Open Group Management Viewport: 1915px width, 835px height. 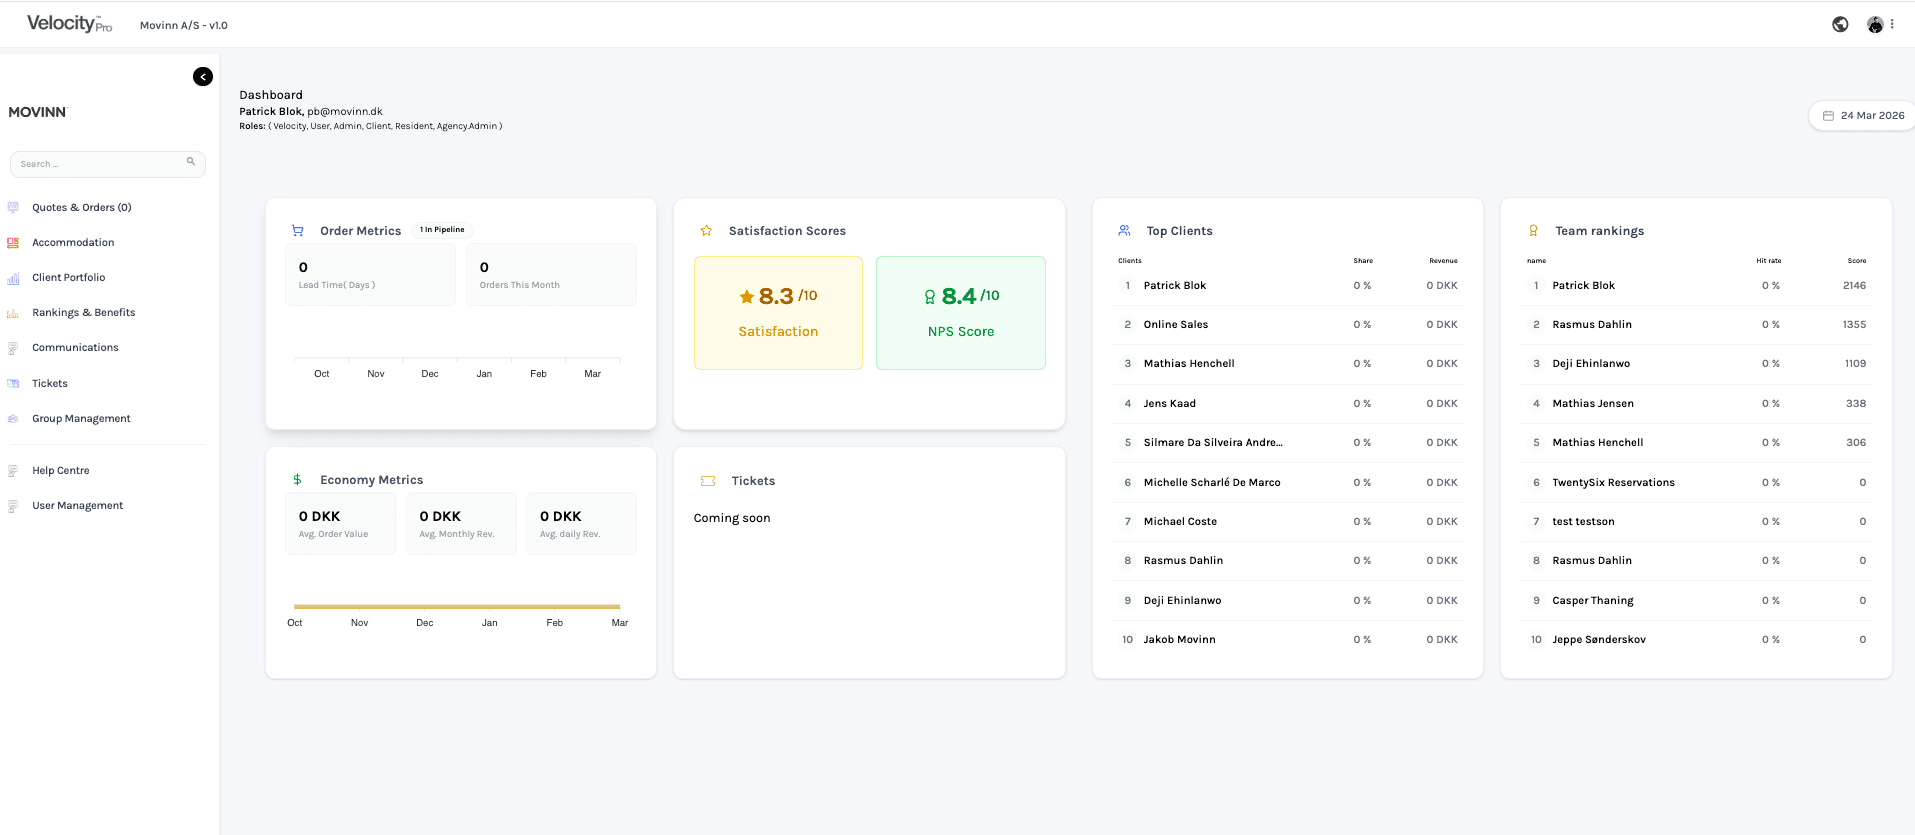[x=81, y=418]
